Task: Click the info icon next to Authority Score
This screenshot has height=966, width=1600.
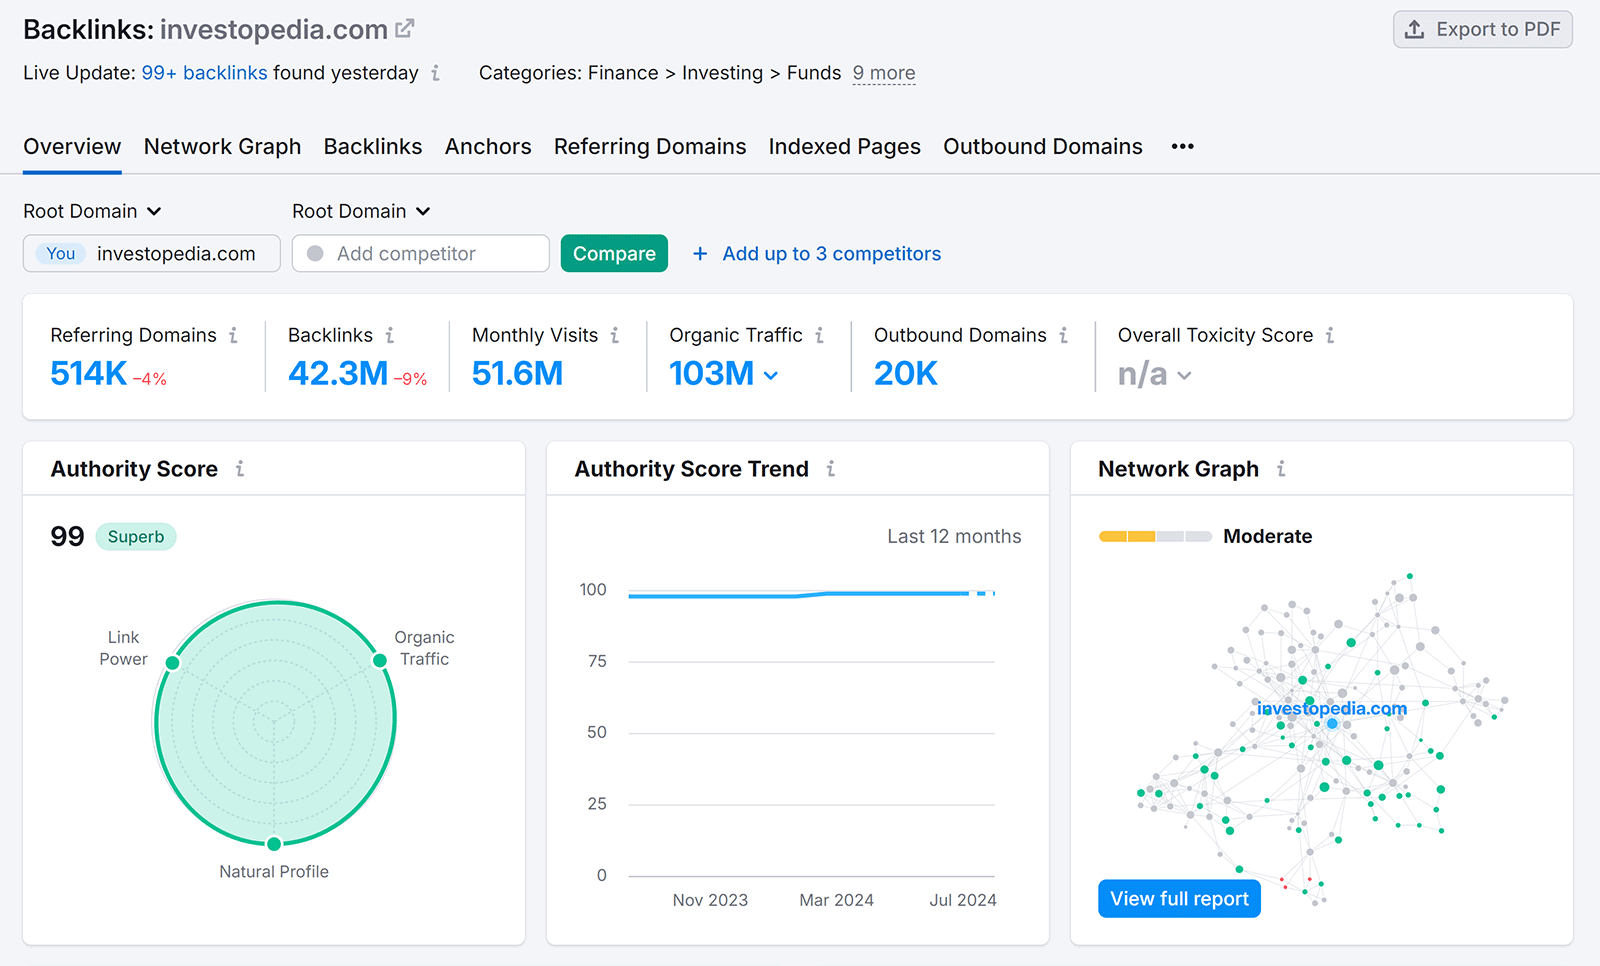Action: pos(240,468)
